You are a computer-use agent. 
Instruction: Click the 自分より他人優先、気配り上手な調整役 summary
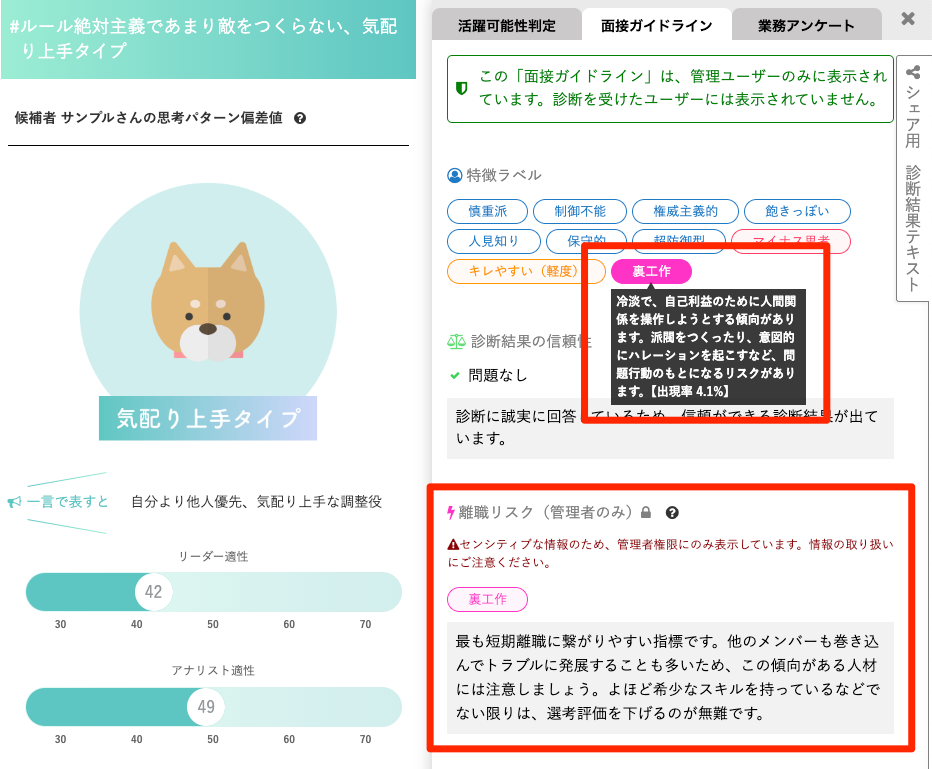(256, 502)
